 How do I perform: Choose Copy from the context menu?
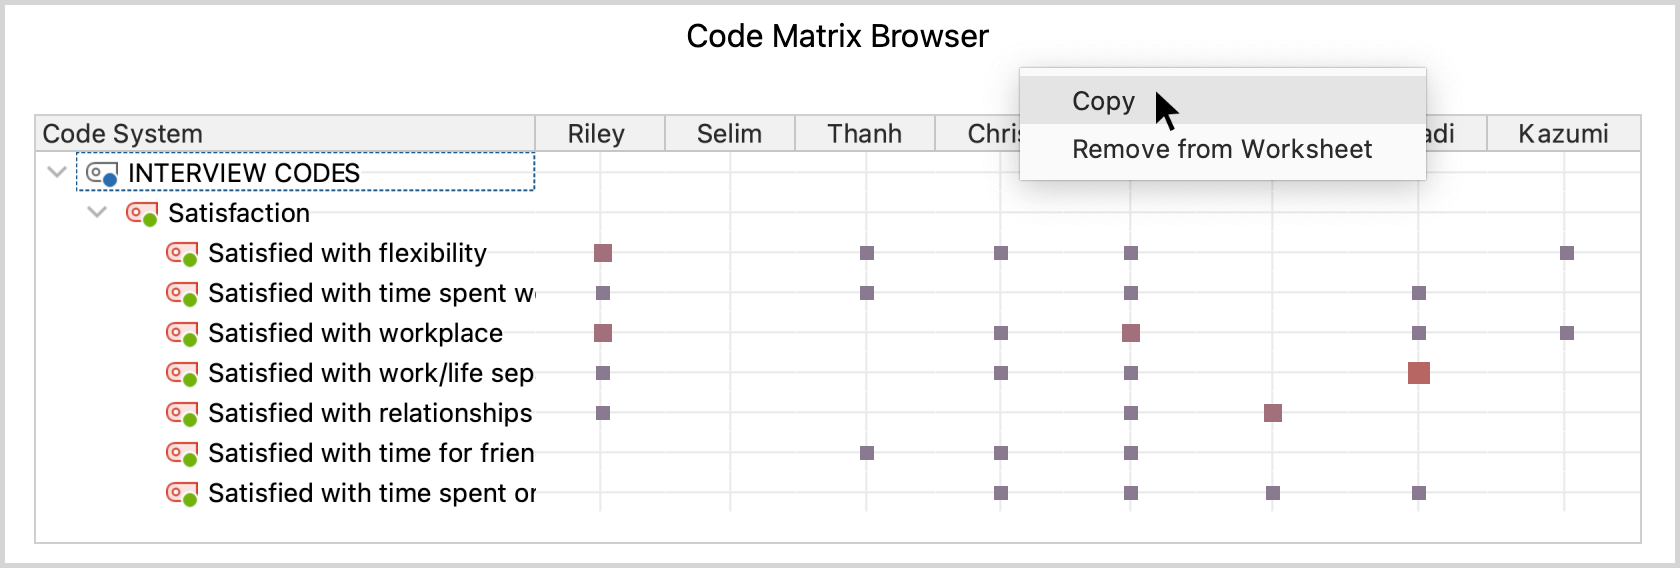click(1103, 101)
